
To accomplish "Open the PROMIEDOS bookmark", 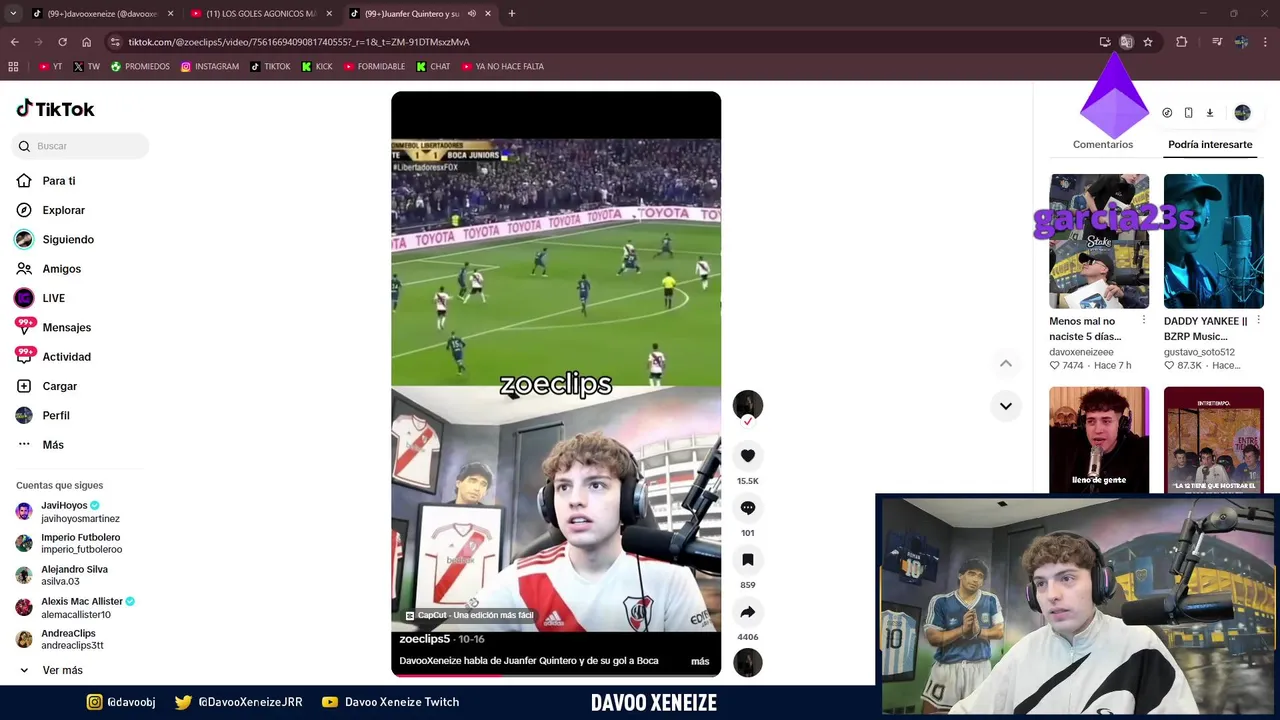I will point(140,67).
